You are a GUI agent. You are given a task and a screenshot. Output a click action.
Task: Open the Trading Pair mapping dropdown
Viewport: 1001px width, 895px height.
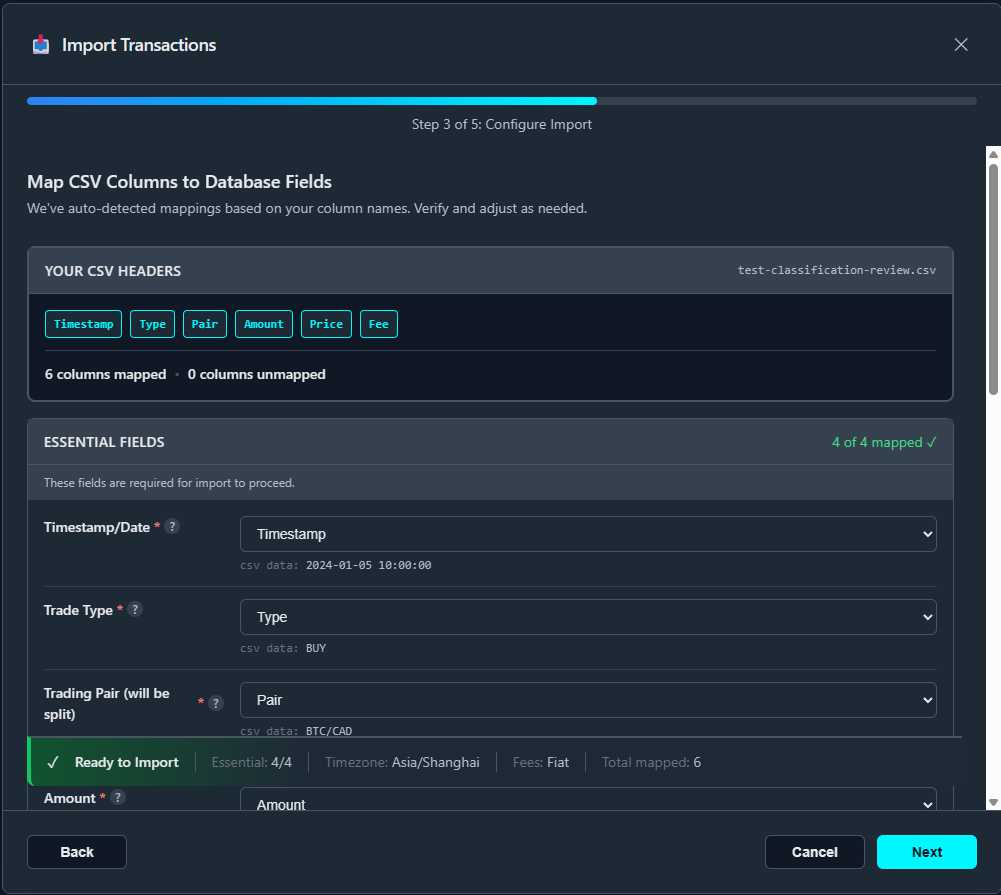(588, 700)
